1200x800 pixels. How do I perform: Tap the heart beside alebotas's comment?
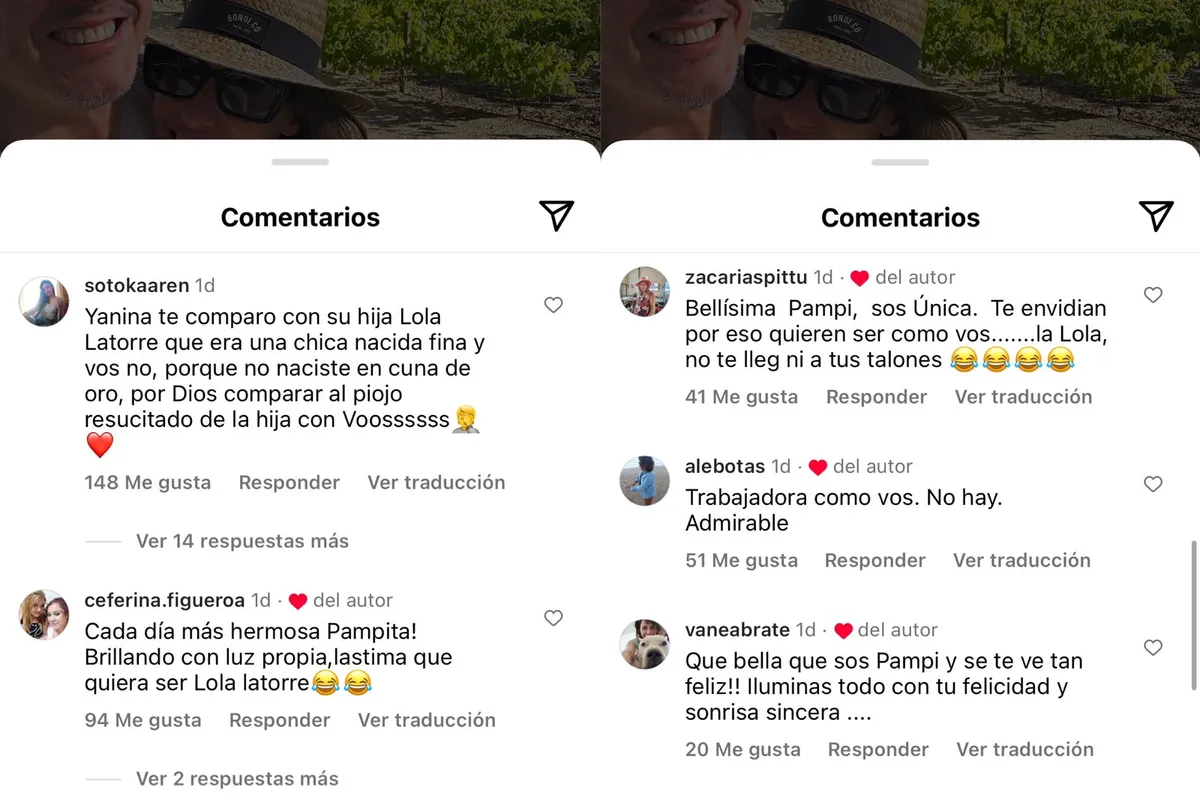(x=1153, y=484)
